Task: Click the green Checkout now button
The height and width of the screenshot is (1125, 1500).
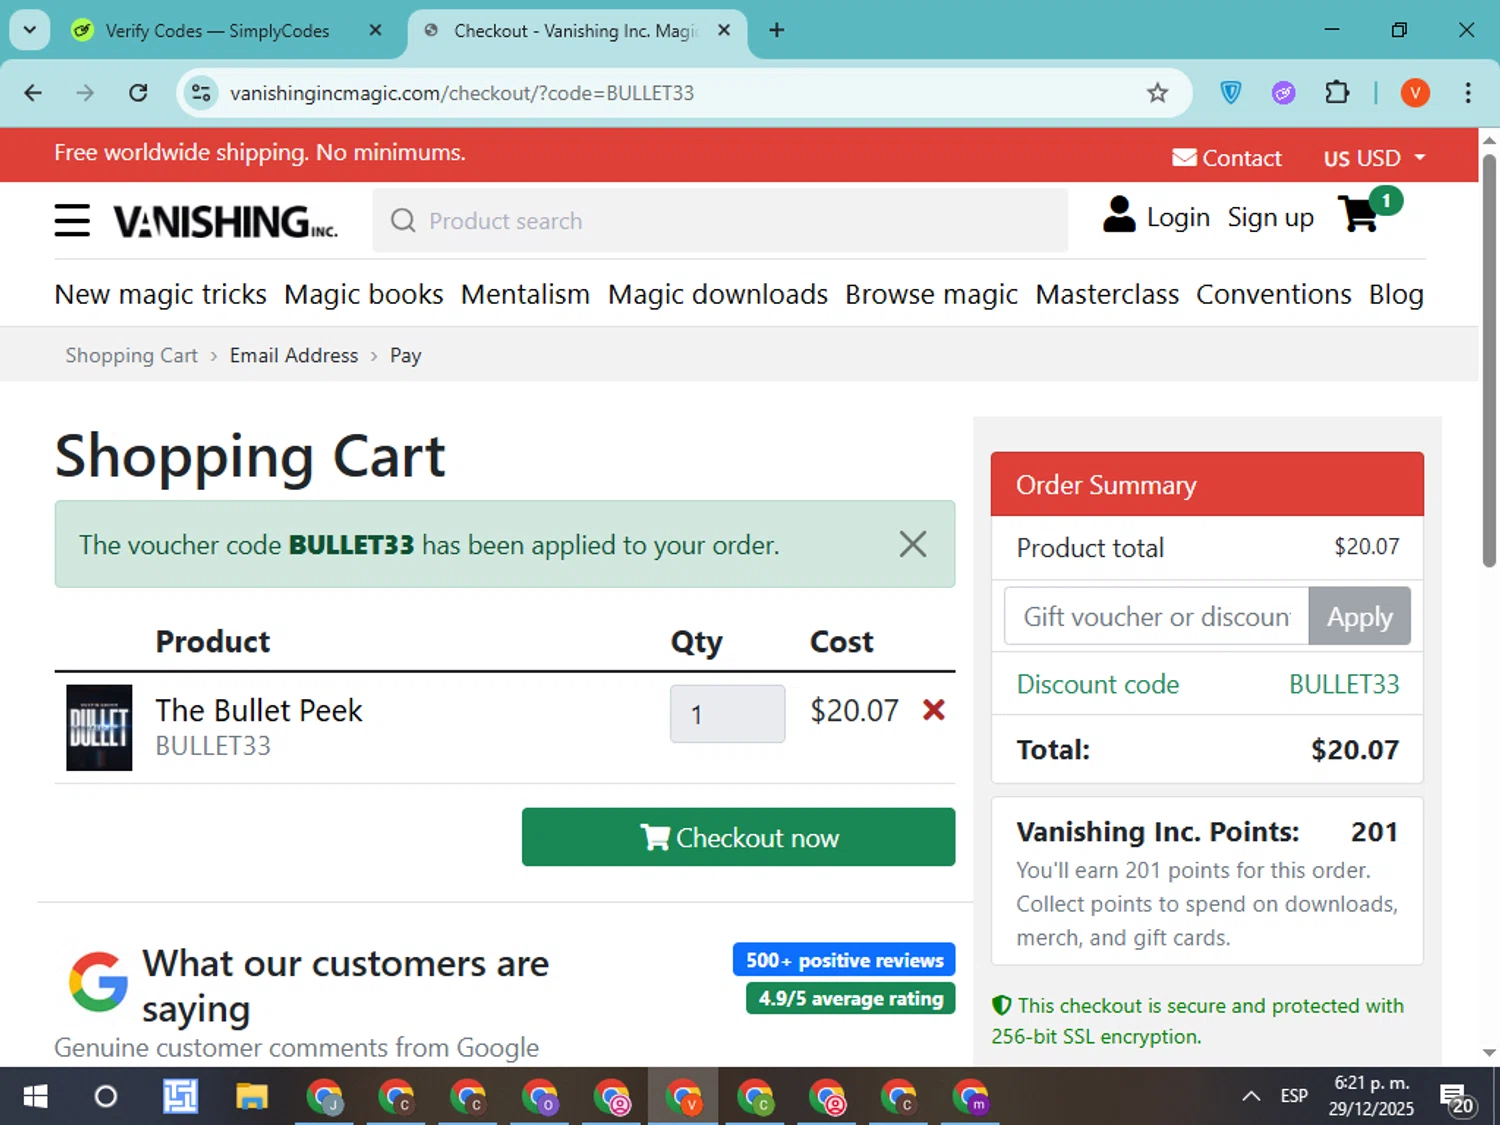Action: 738,837
